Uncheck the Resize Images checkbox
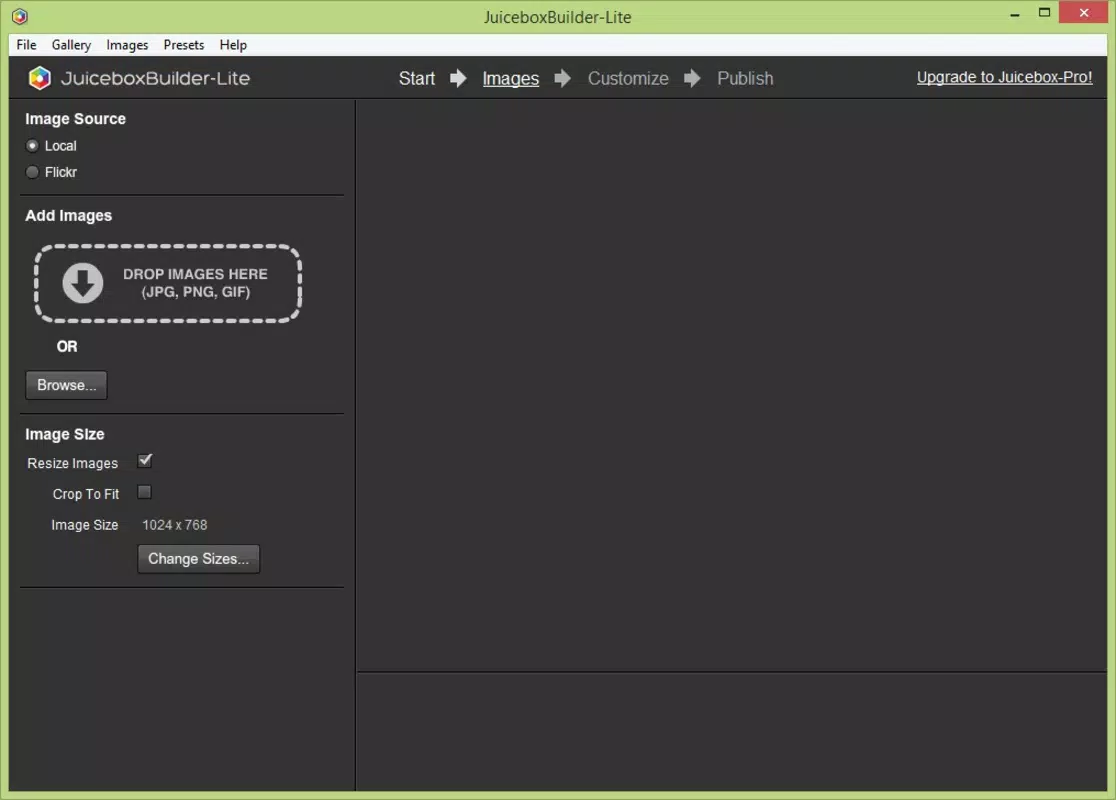The image size is (1116, 800). pos(144,460)
